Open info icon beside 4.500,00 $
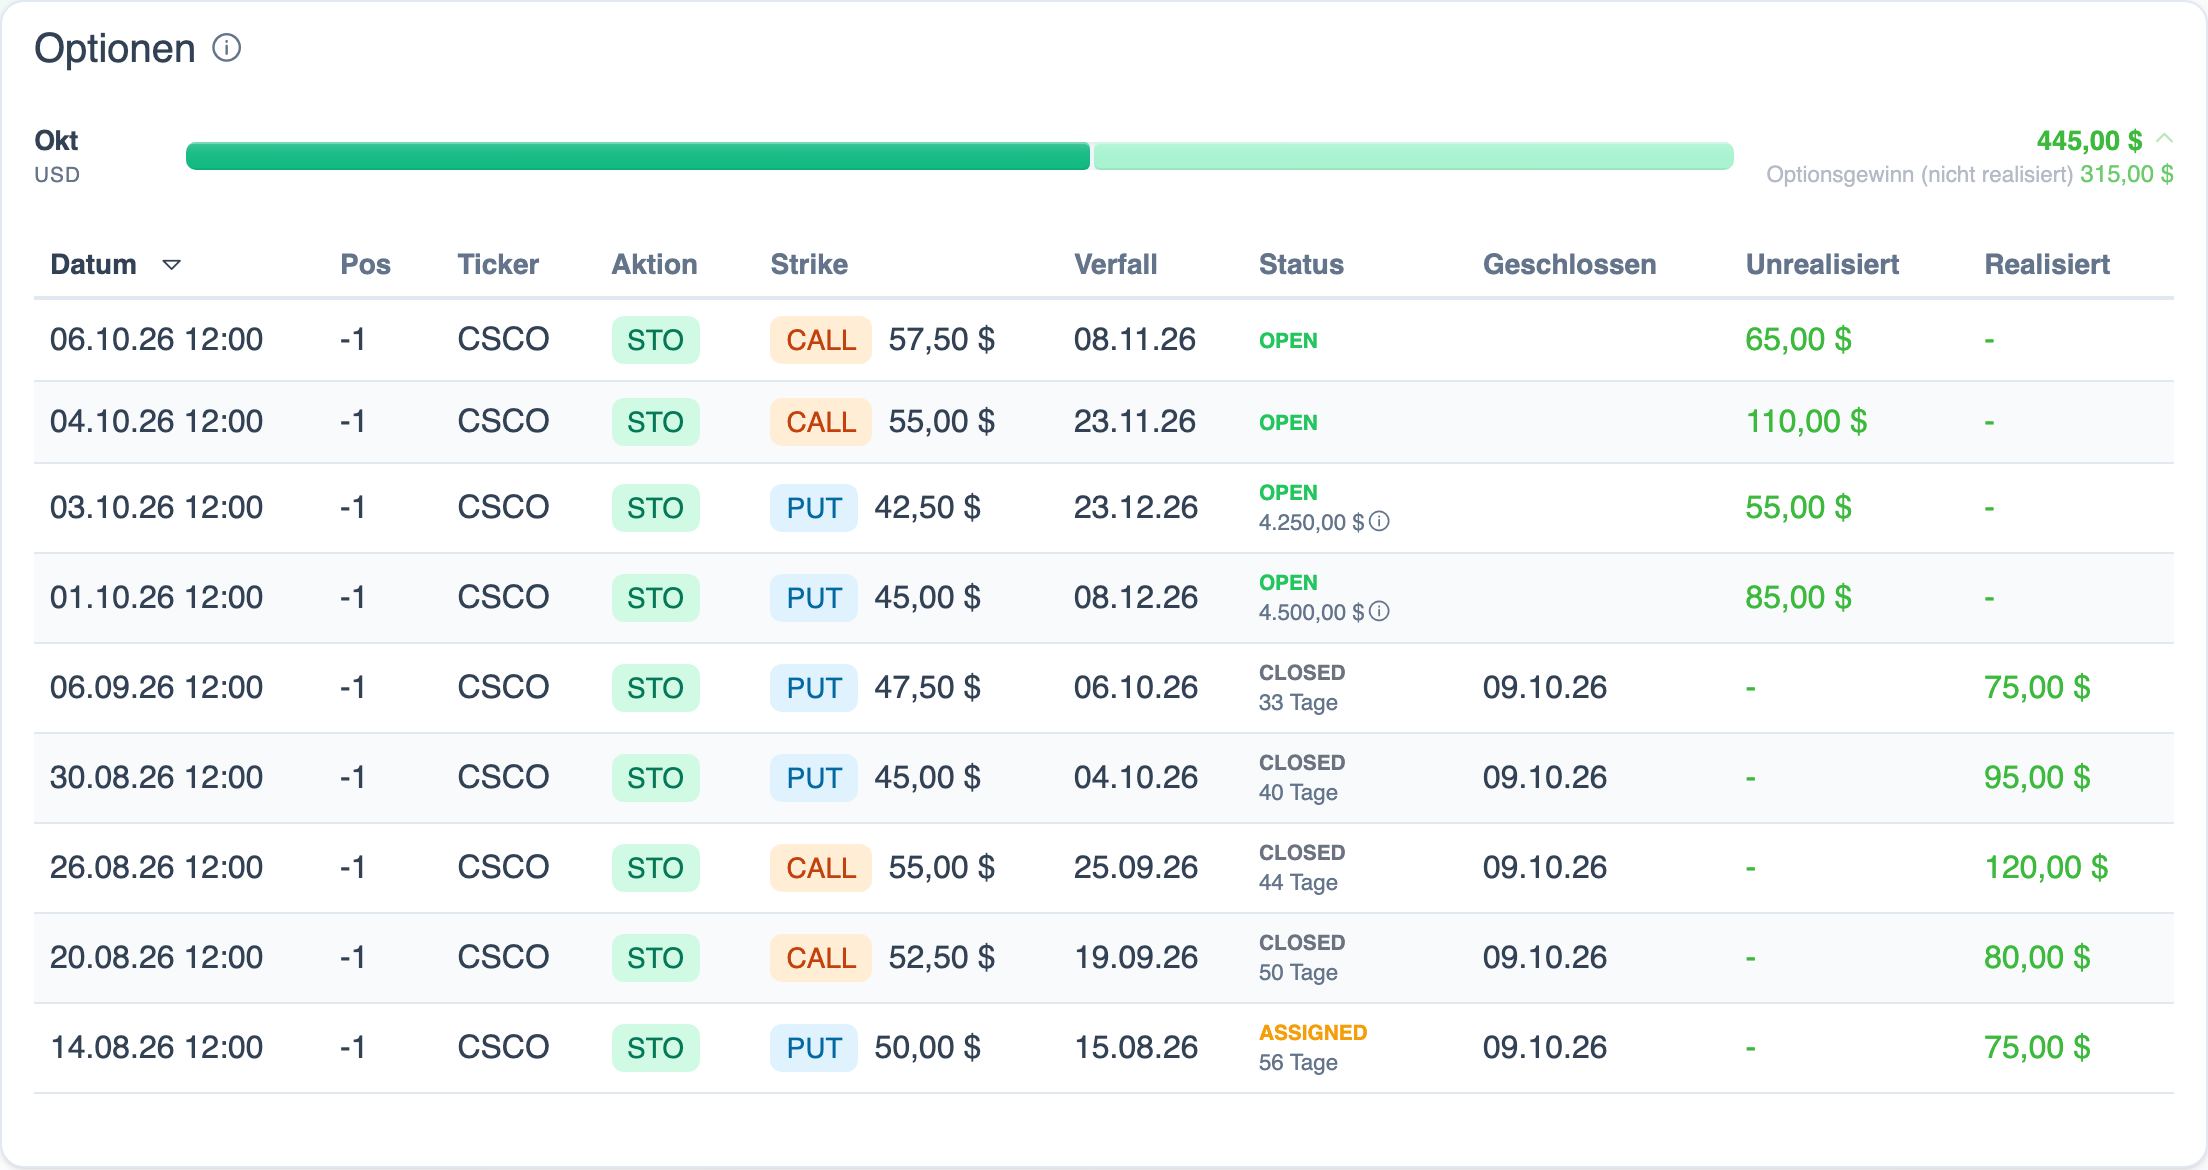The image size is (2208, 1170). pyautogui.click(x=1379, y=612)
